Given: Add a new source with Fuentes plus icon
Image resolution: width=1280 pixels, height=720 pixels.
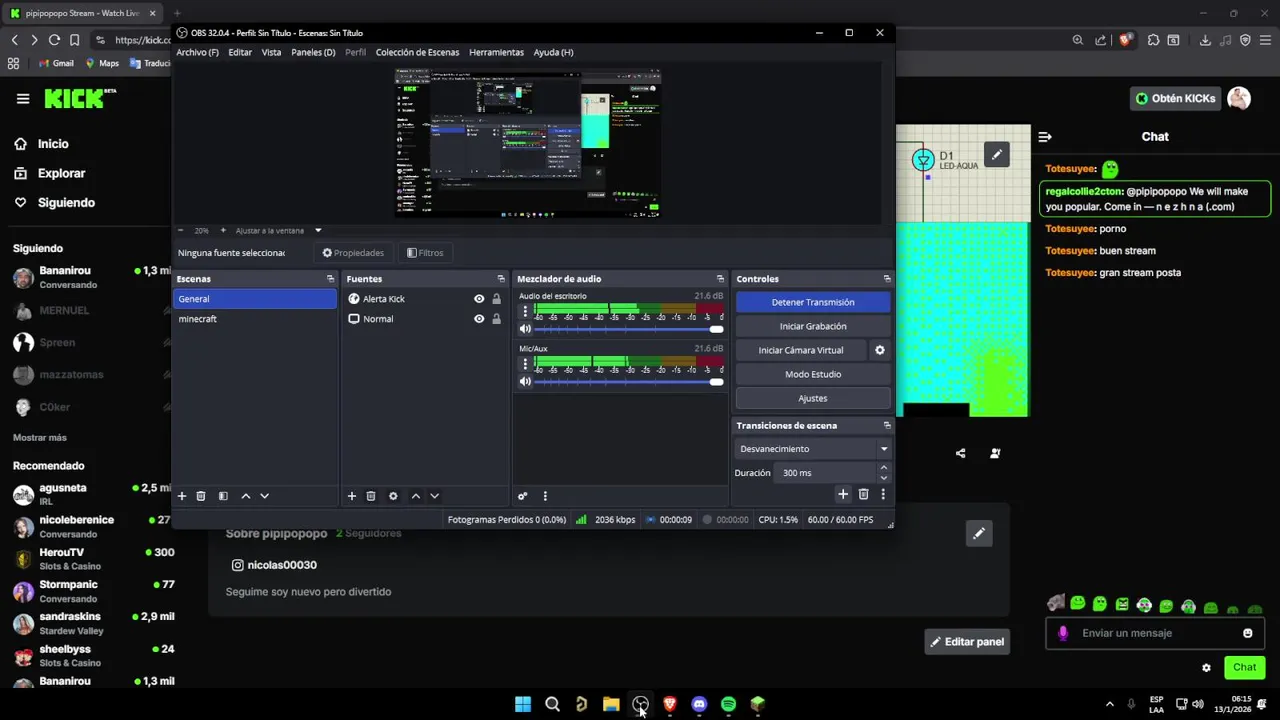Looking at the screenshot, I should coord(351,496).
